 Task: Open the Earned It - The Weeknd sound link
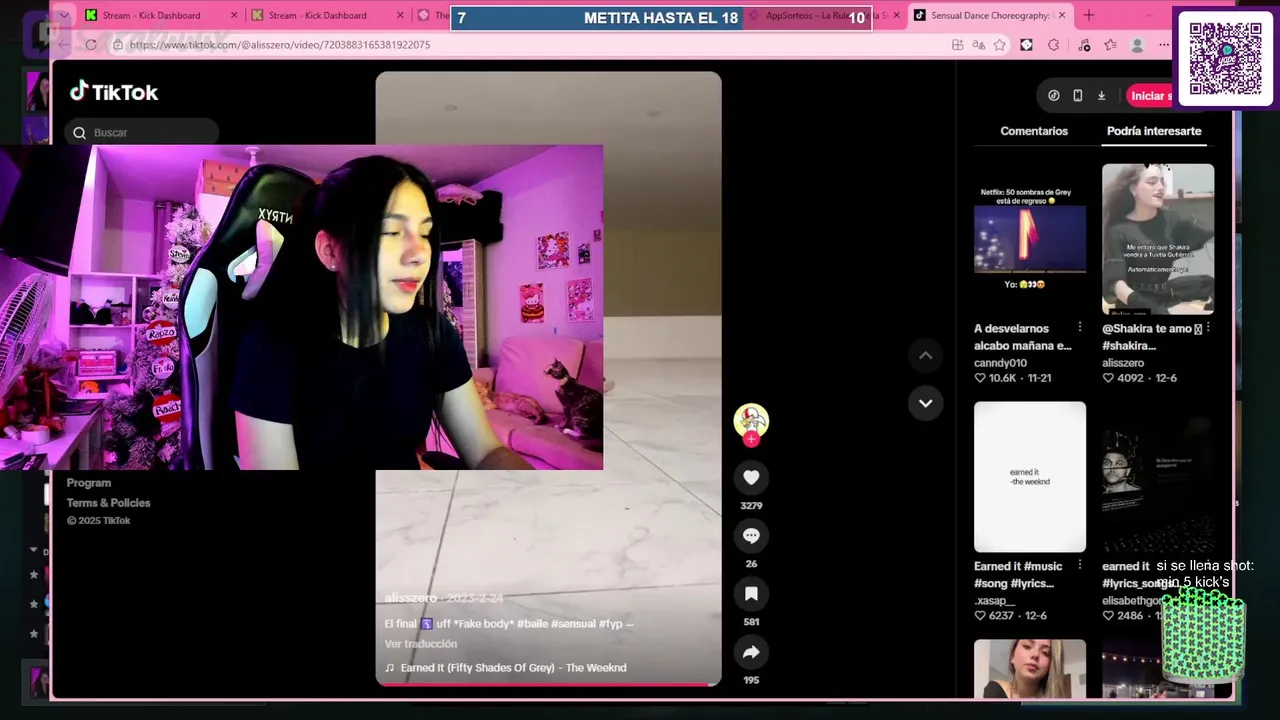click(x=506, y=668)
